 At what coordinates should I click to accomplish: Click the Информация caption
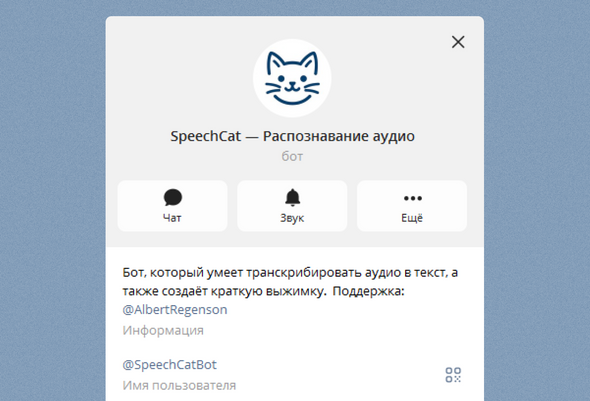pyautogui.click(x=163, y=330)
